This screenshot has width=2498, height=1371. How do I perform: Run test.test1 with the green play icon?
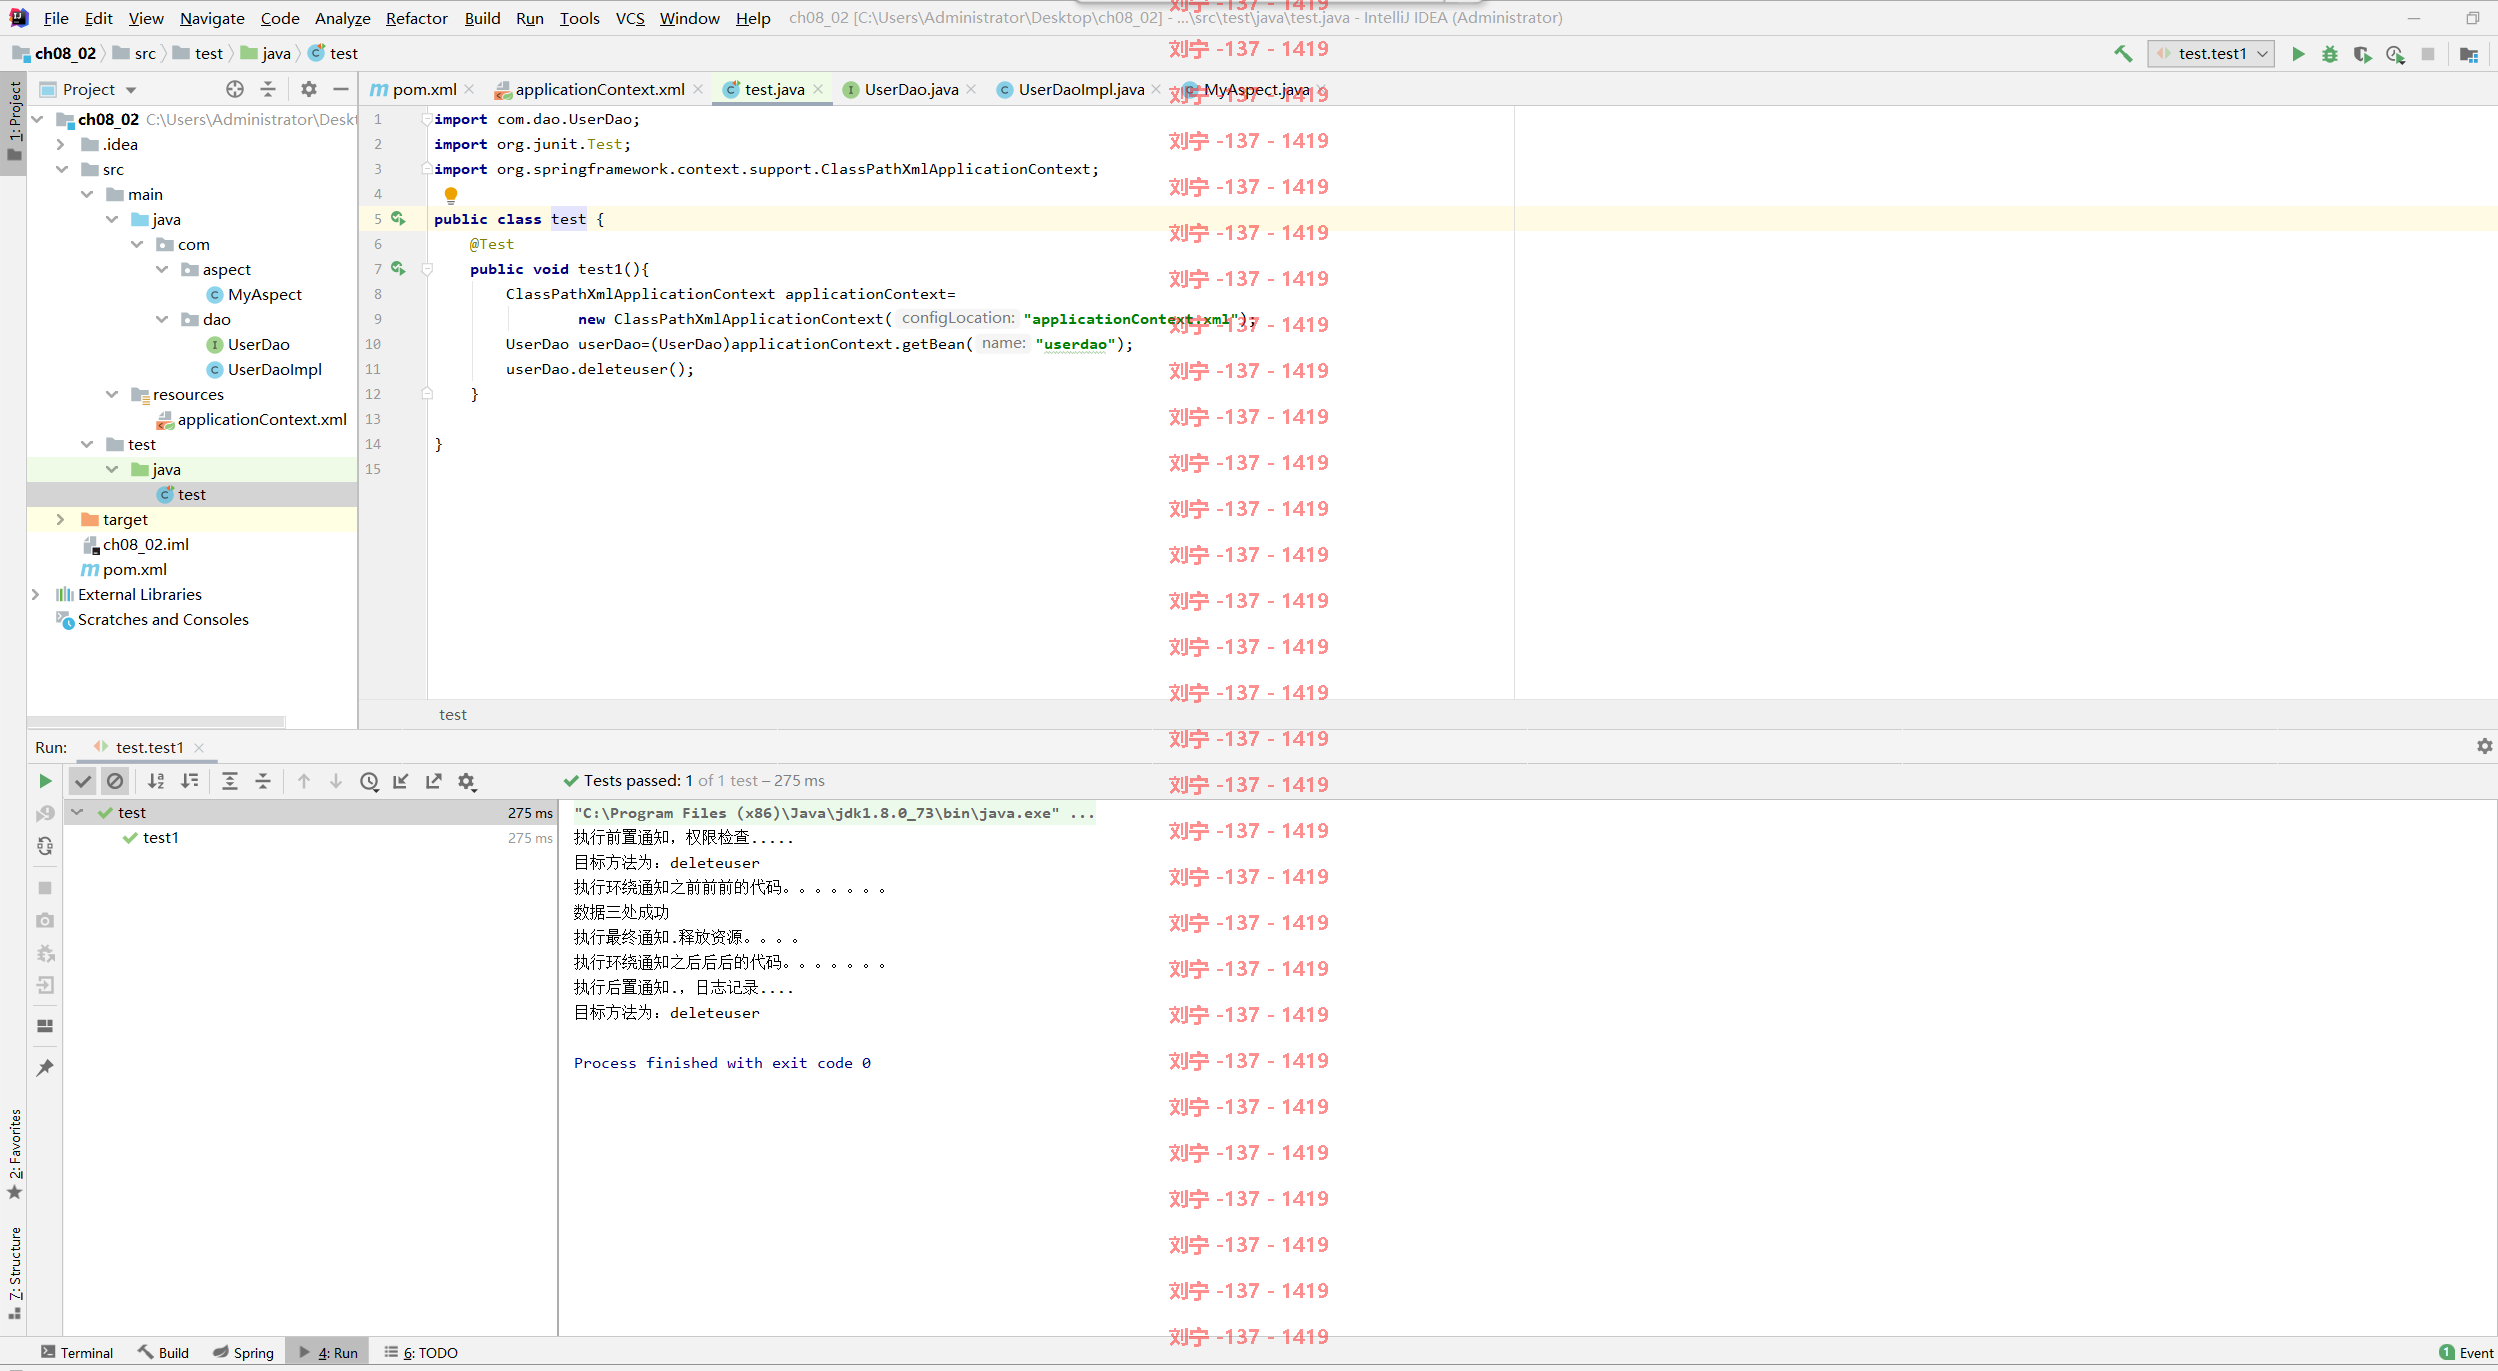(2298, 54)
